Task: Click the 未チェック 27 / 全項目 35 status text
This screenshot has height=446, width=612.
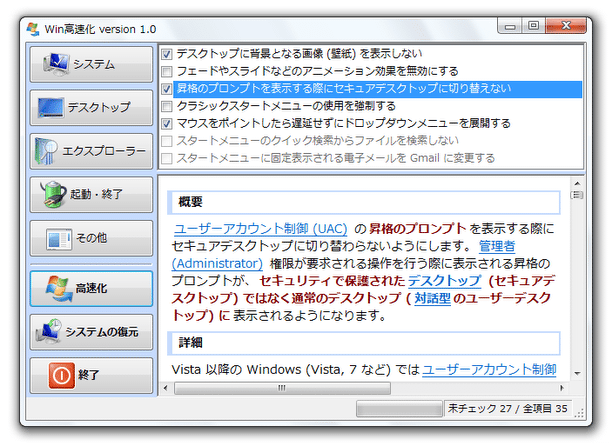Action: (507, 409)
